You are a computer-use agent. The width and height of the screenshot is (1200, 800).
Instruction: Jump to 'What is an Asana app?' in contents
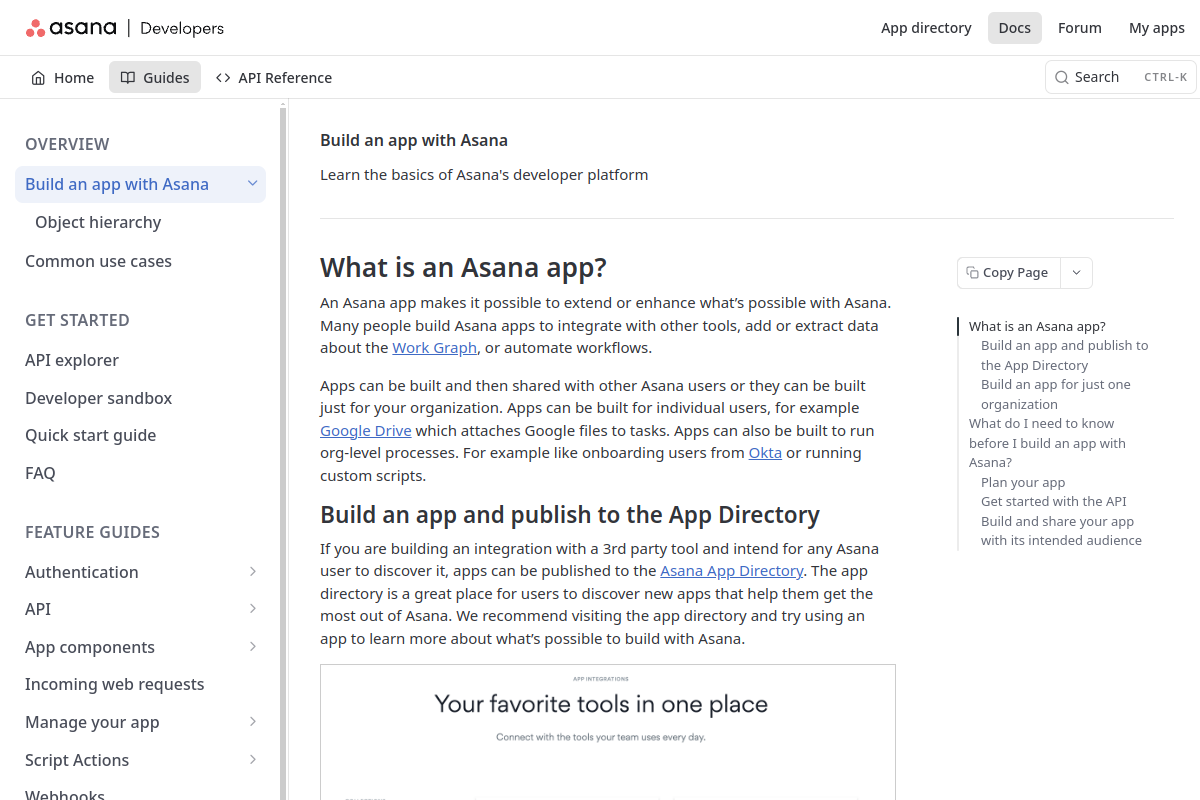[x=1037, y=326]
